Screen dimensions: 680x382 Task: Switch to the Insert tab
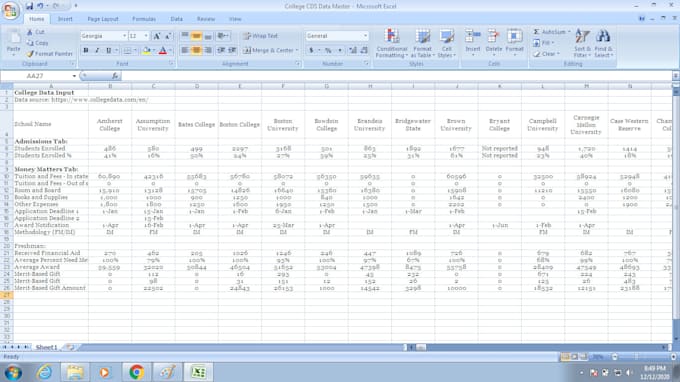pyautogui.click(x=65, y=19)
